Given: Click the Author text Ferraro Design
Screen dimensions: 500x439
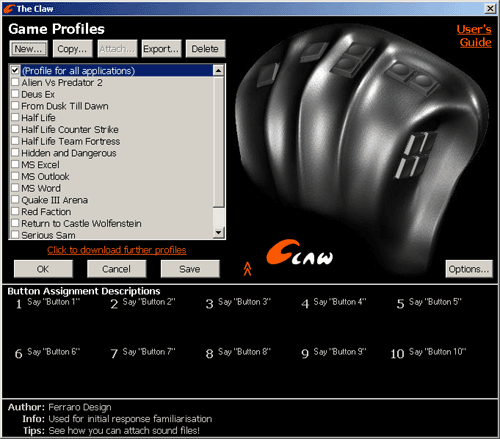Looking at the screenshot, I should click(80, 407).
